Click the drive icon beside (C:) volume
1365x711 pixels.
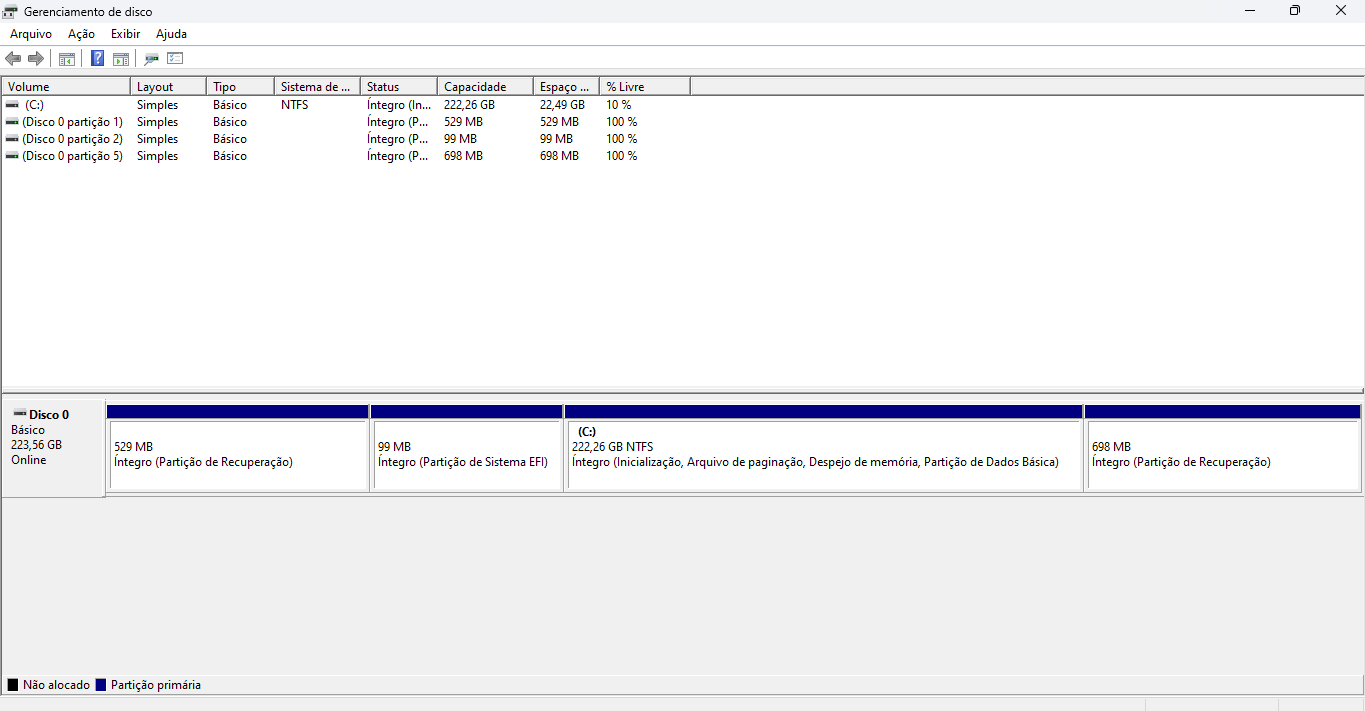tap(12, 105)
